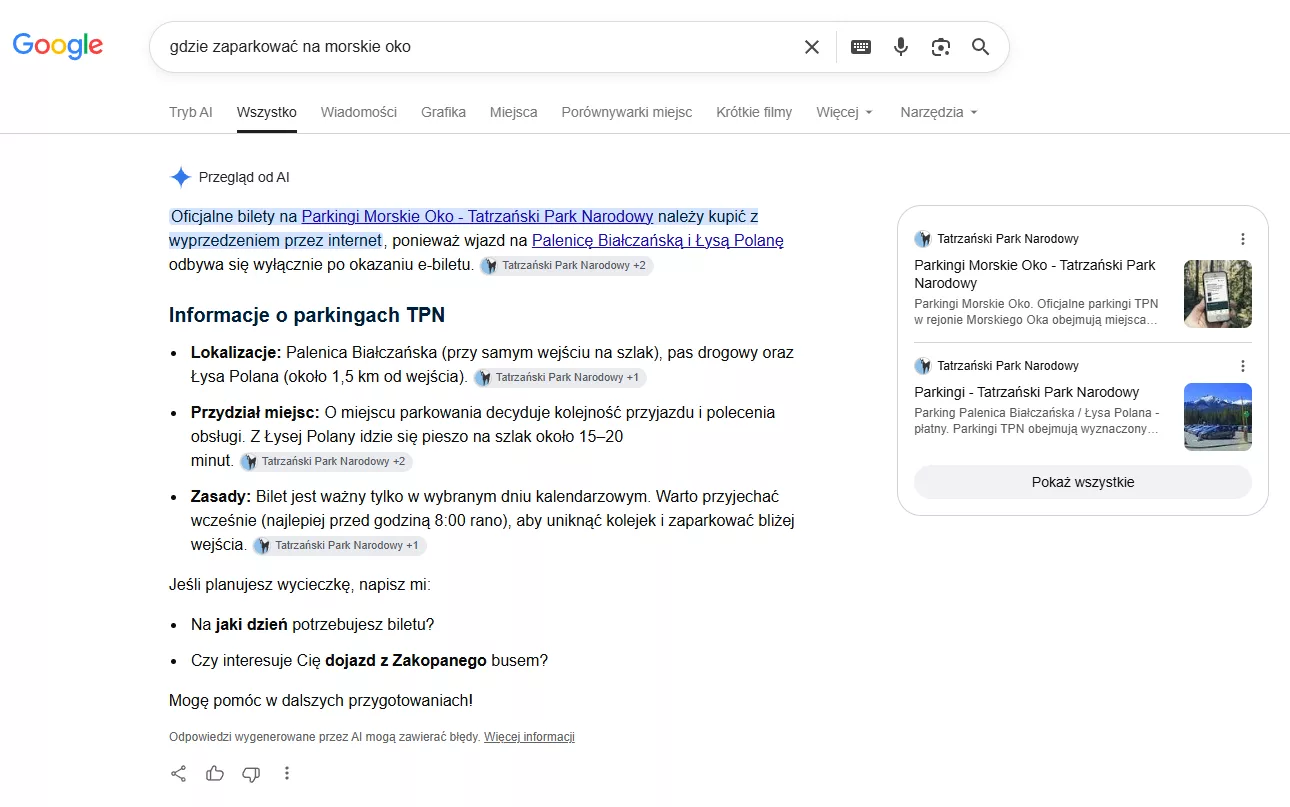Expand the Więcej dropdown
Screen dimensions: 1290x807
[845, 112]
